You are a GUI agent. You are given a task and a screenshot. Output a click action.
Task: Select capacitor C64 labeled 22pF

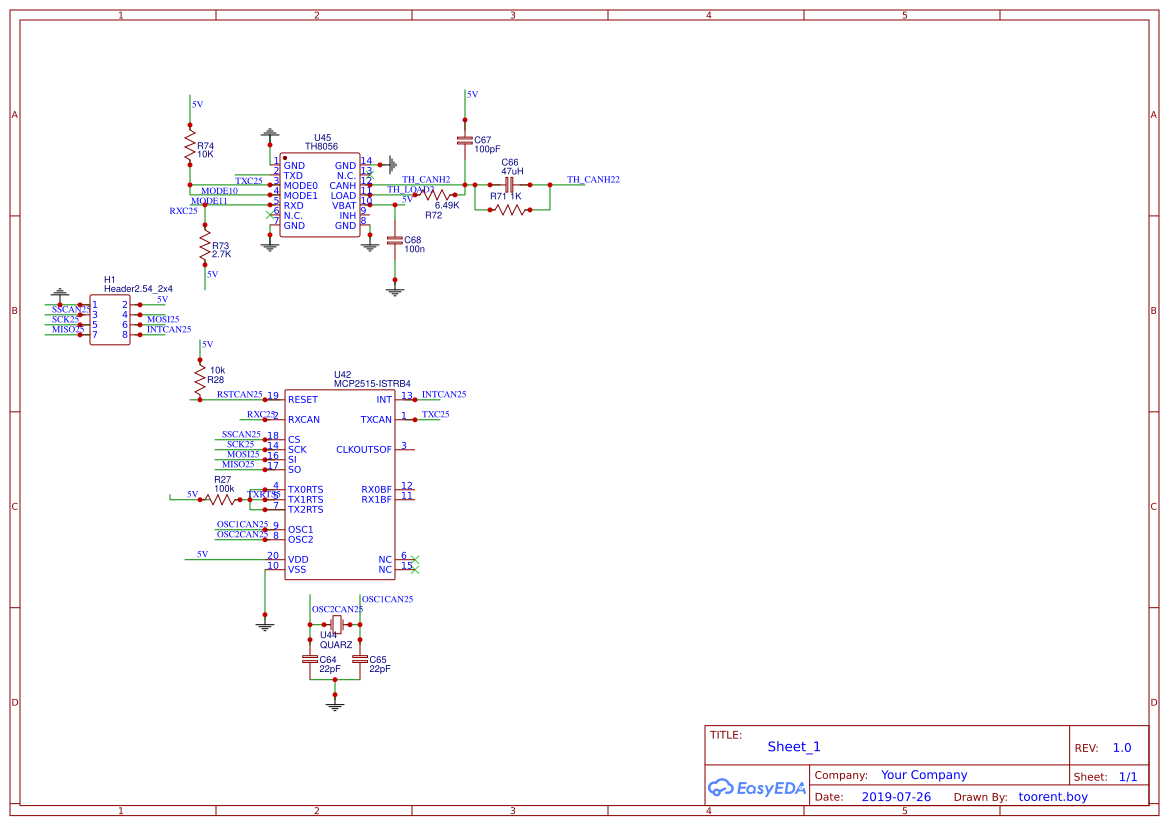(310, 660)
